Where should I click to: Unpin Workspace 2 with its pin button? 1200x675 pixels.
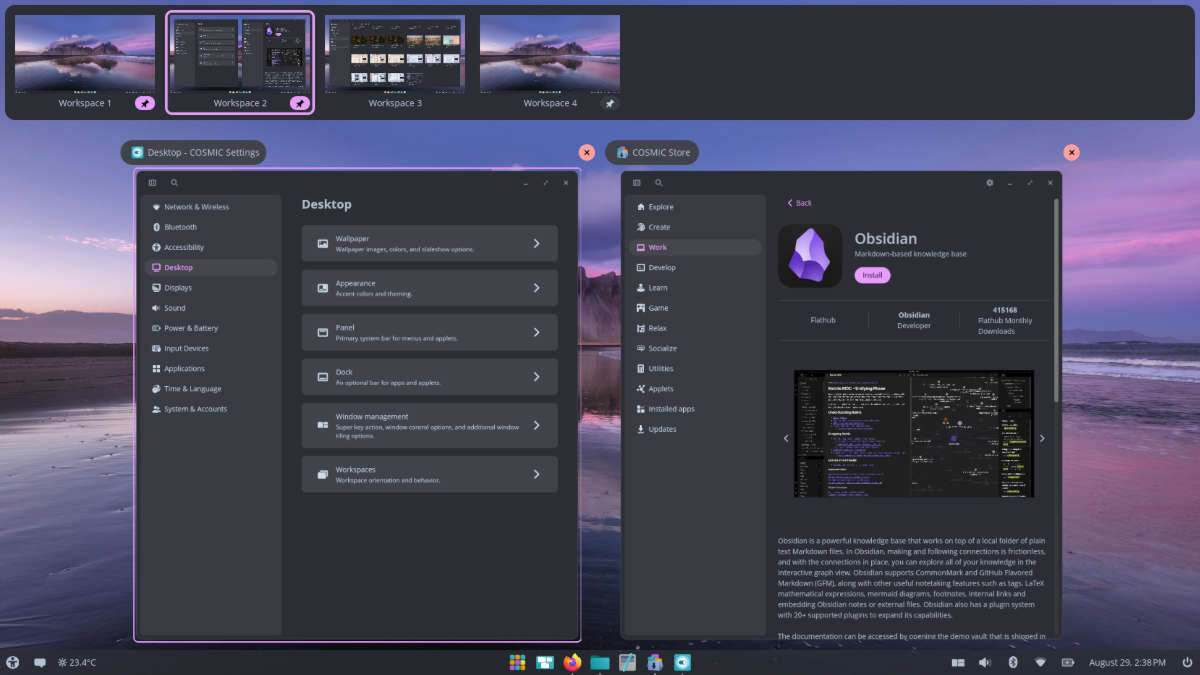pyautogui.click(x=300, y=103)
